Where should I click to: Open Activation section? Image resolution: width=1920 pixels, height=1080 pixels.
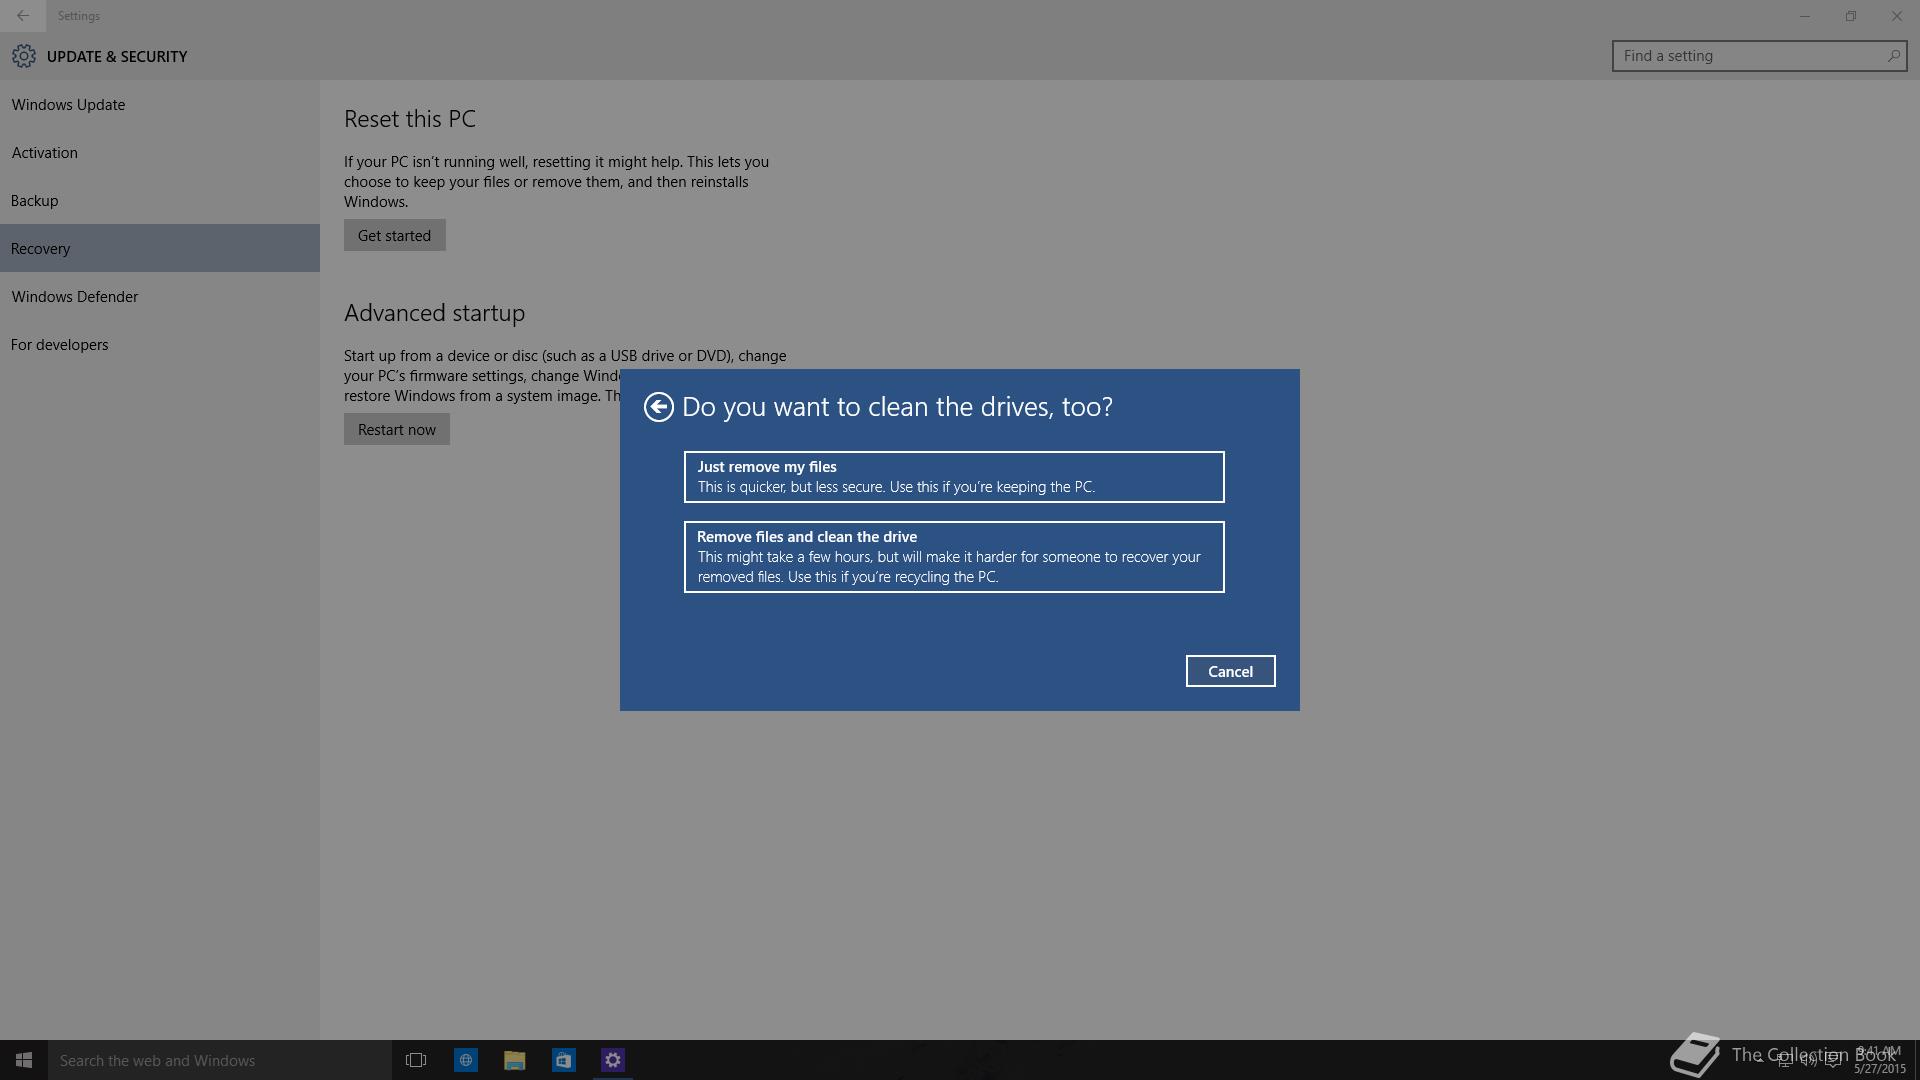click(x=160, y=152)
